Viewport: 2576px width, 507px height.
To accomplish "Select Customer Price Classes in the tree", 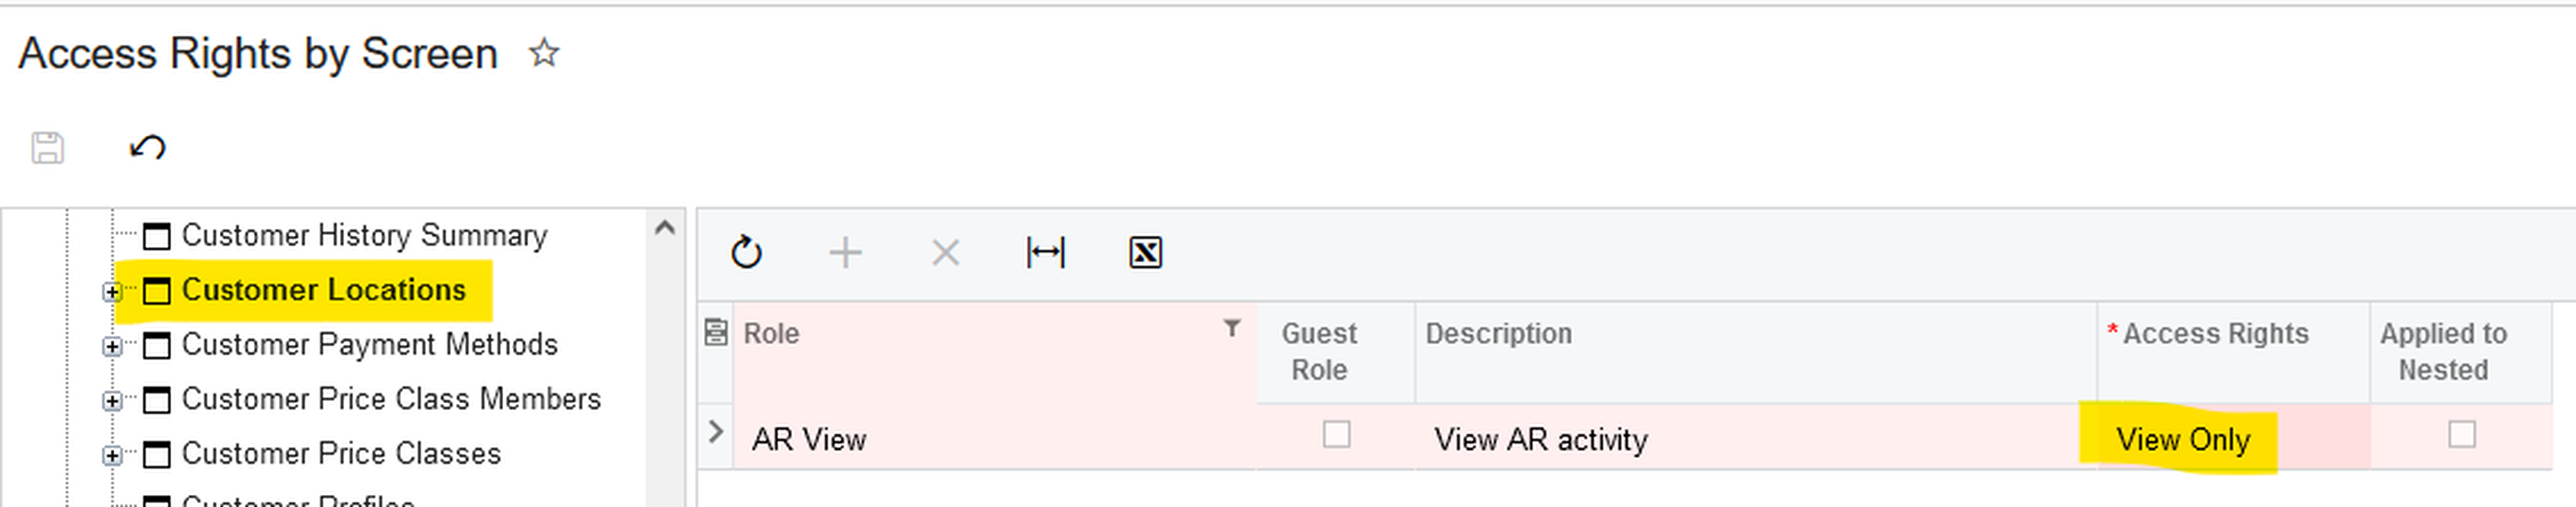I will (341, 454).
